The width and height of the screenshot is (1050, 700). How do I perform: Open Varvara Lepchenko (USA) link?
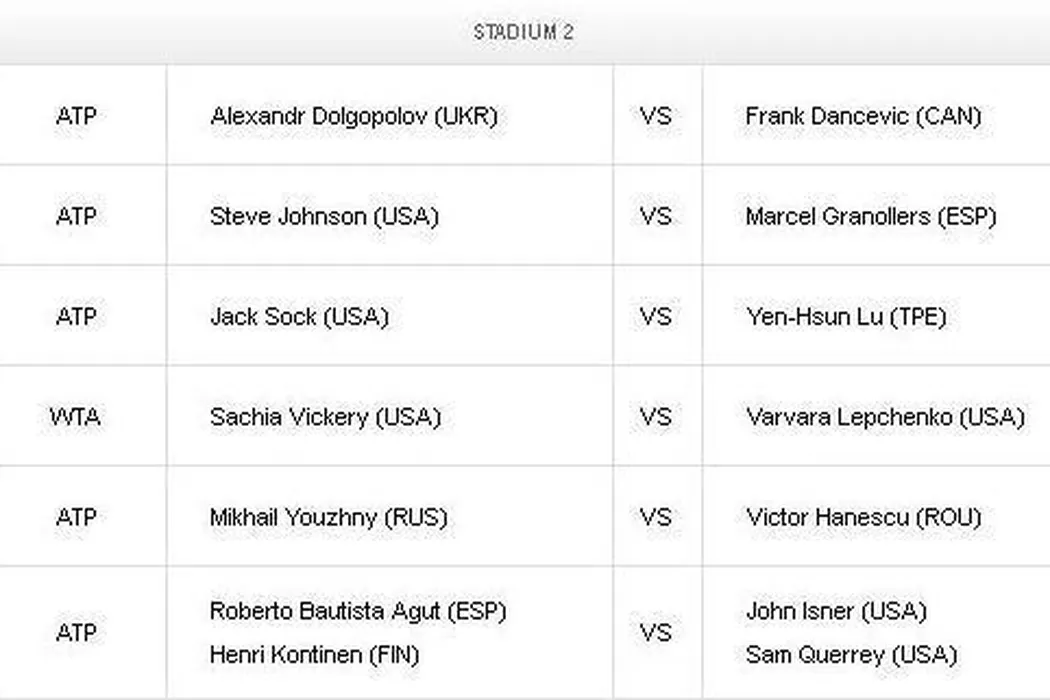click(885, 417)
